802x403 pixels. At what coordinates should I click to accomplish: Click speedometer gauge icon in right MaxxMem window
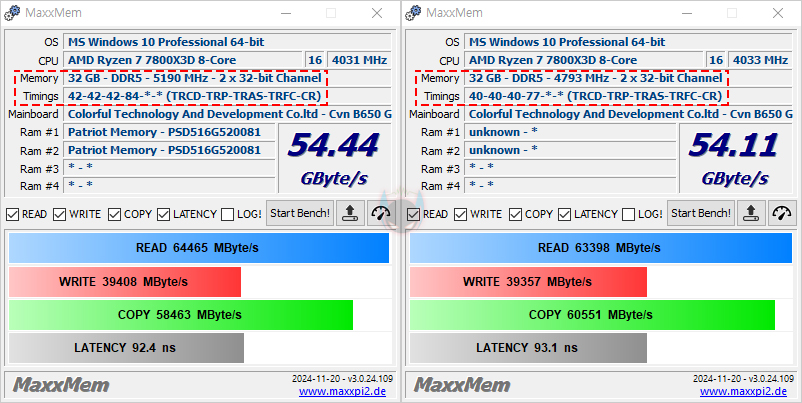[x=782, y=213]
